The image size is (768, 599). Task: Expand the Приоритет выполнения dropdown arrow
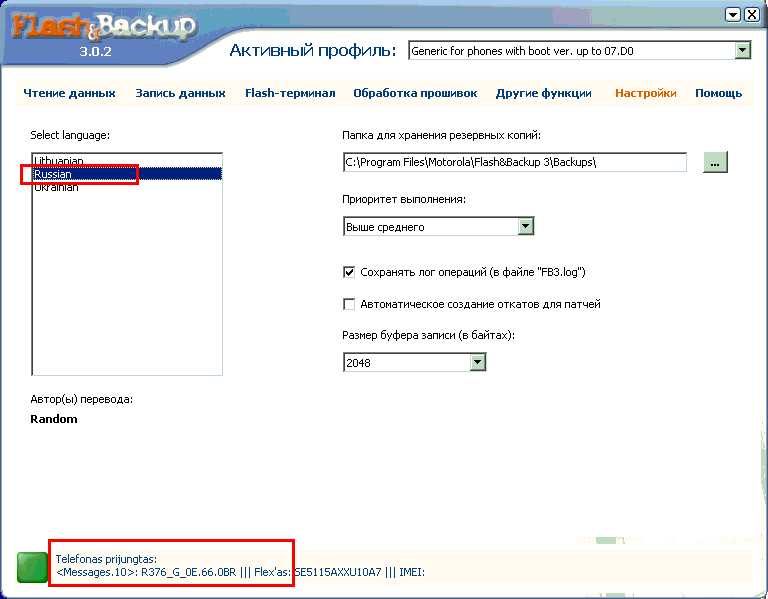click(x=526, y=226)
